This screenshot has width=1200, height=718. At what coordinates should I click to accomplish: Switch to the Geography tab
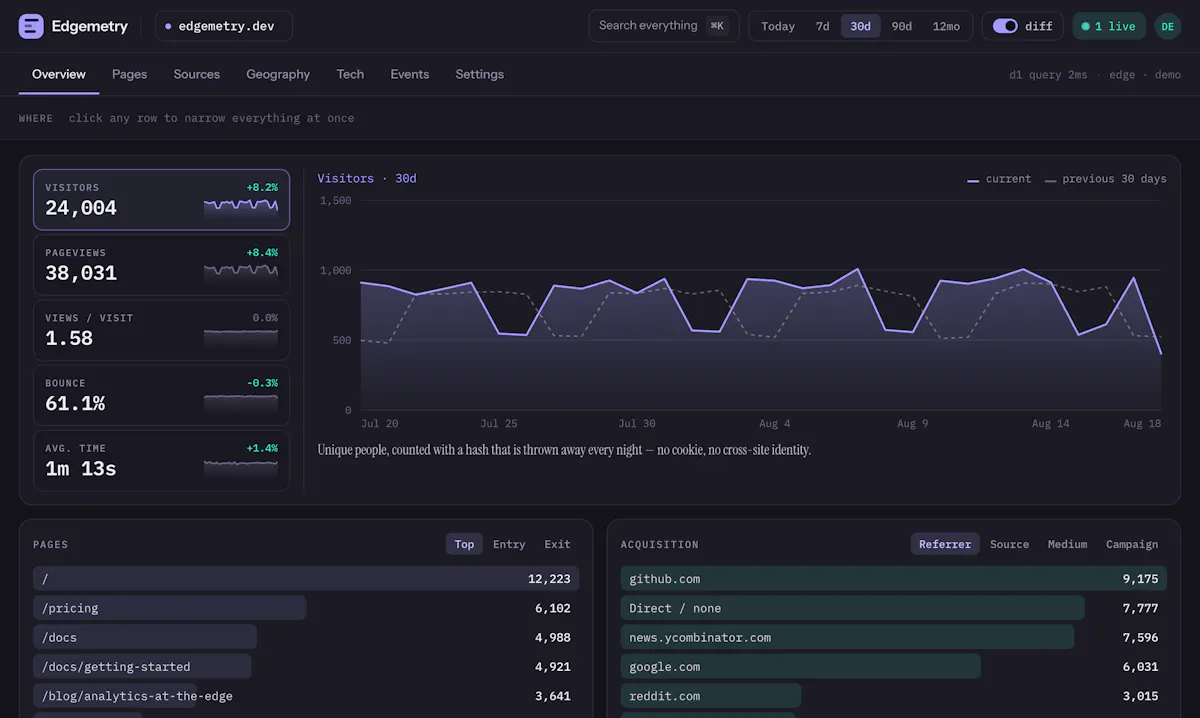point(278,74)
